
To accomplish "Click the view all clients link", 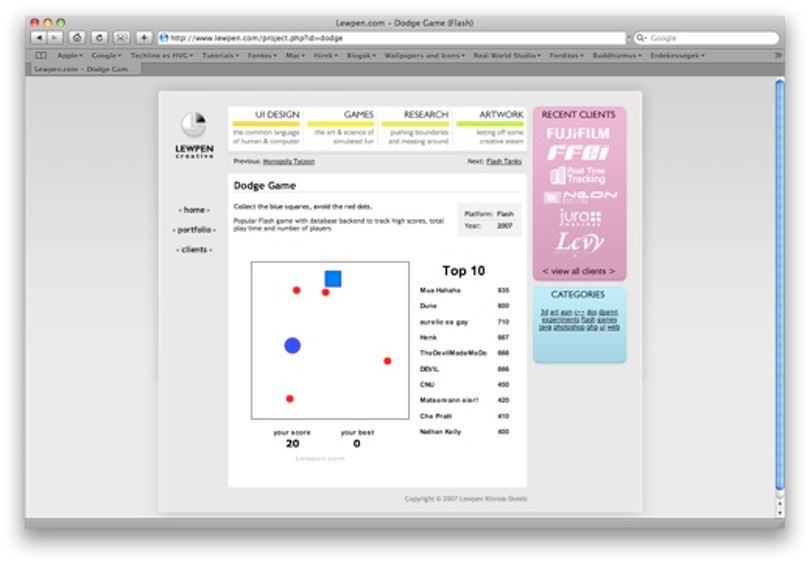I will tap(579, 271).
